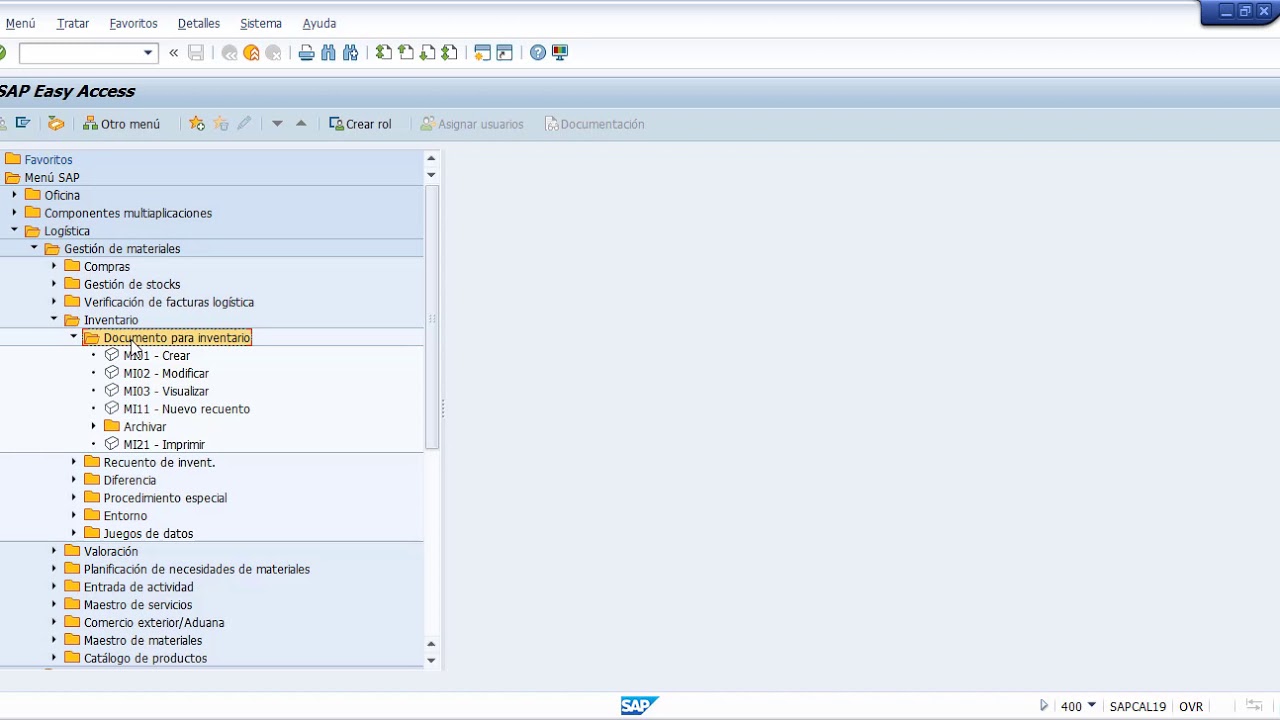Click the Crear rol button

[x=360, y=124]
